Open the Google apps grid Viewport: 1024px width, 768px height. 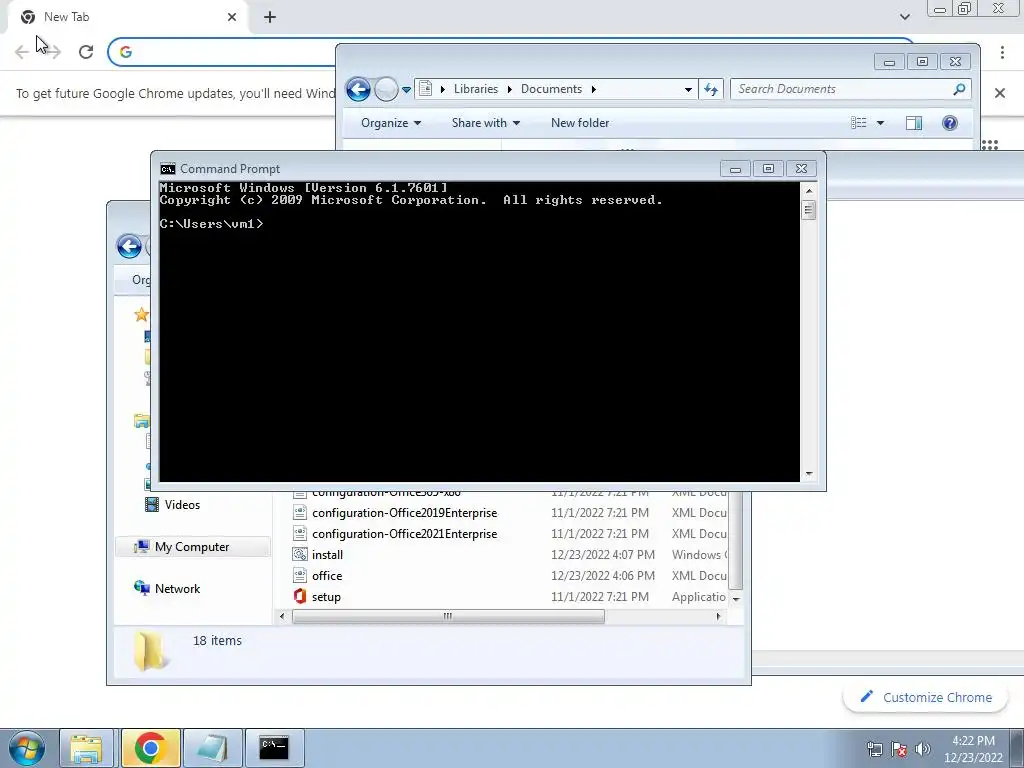[x=989, y=144]
